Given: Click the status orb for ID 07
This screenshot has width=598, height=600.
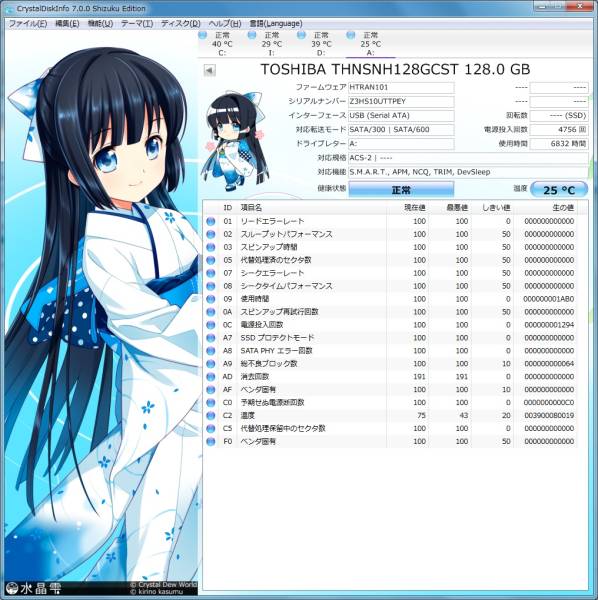Looking at the screenshot, I should [210, 273].
